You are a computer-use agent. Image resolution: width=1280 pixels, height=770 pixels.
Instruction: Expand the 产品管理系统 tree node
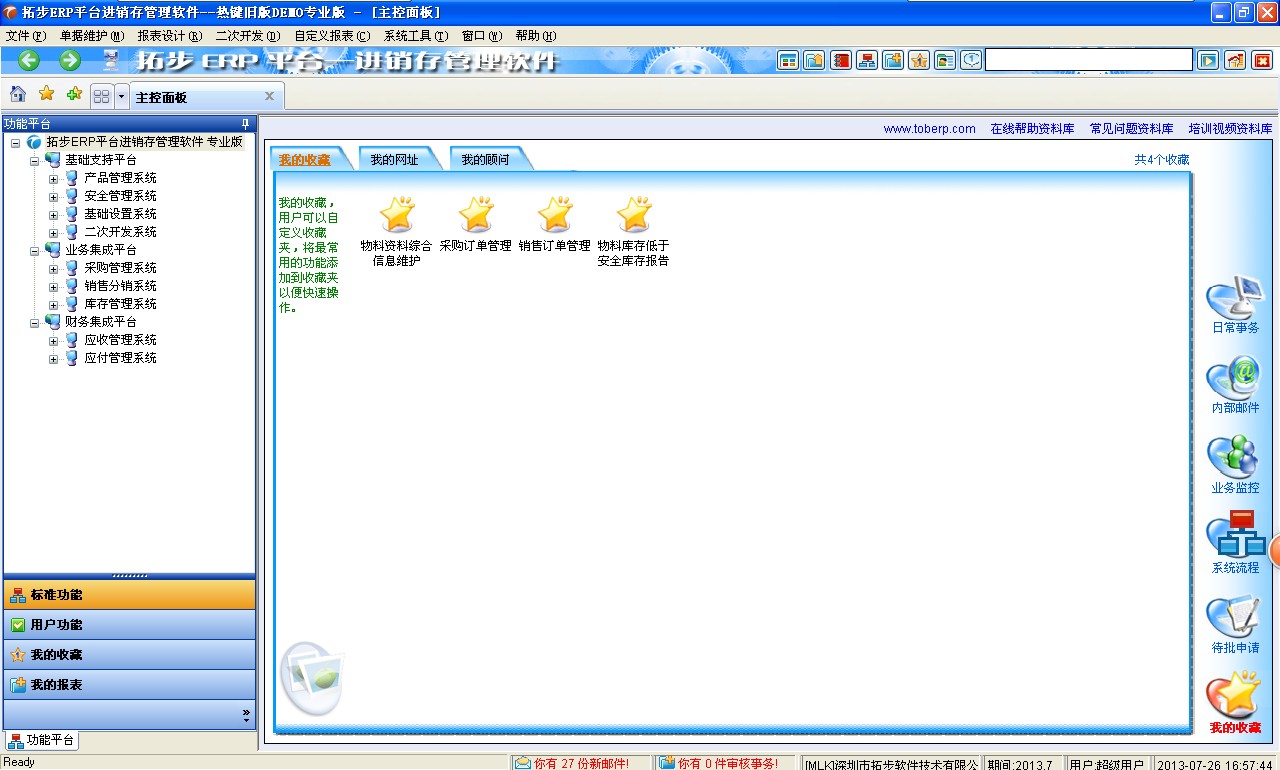coord(54,178)
